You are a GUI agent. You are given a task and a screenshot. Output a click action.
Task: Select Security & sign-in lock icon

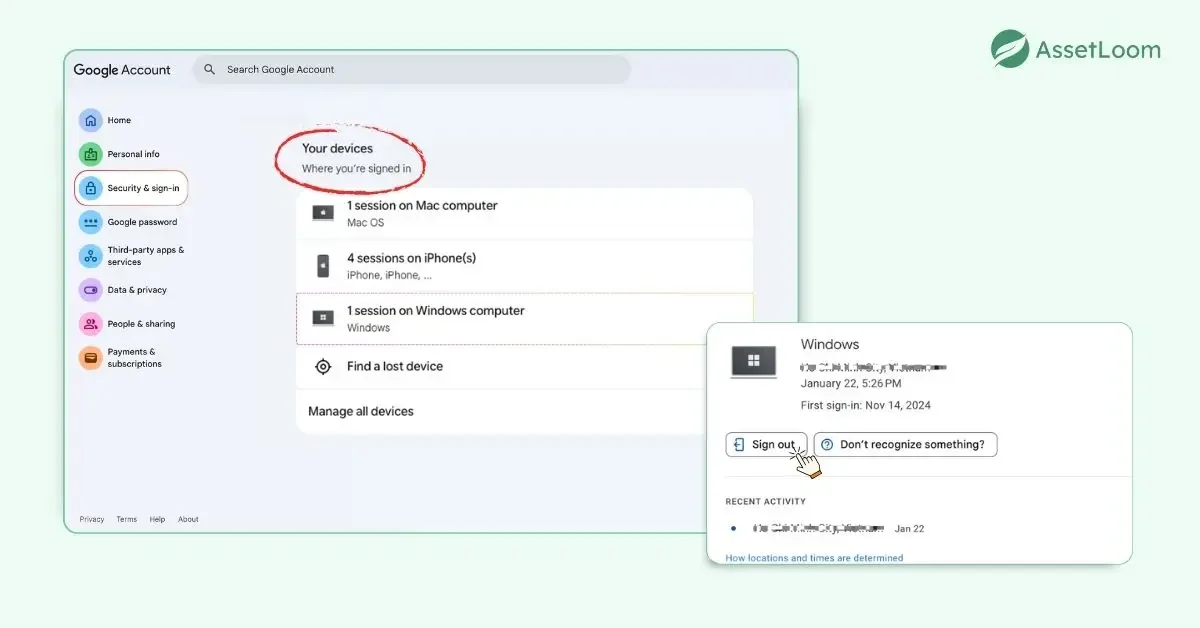click(x=91, y=188)
